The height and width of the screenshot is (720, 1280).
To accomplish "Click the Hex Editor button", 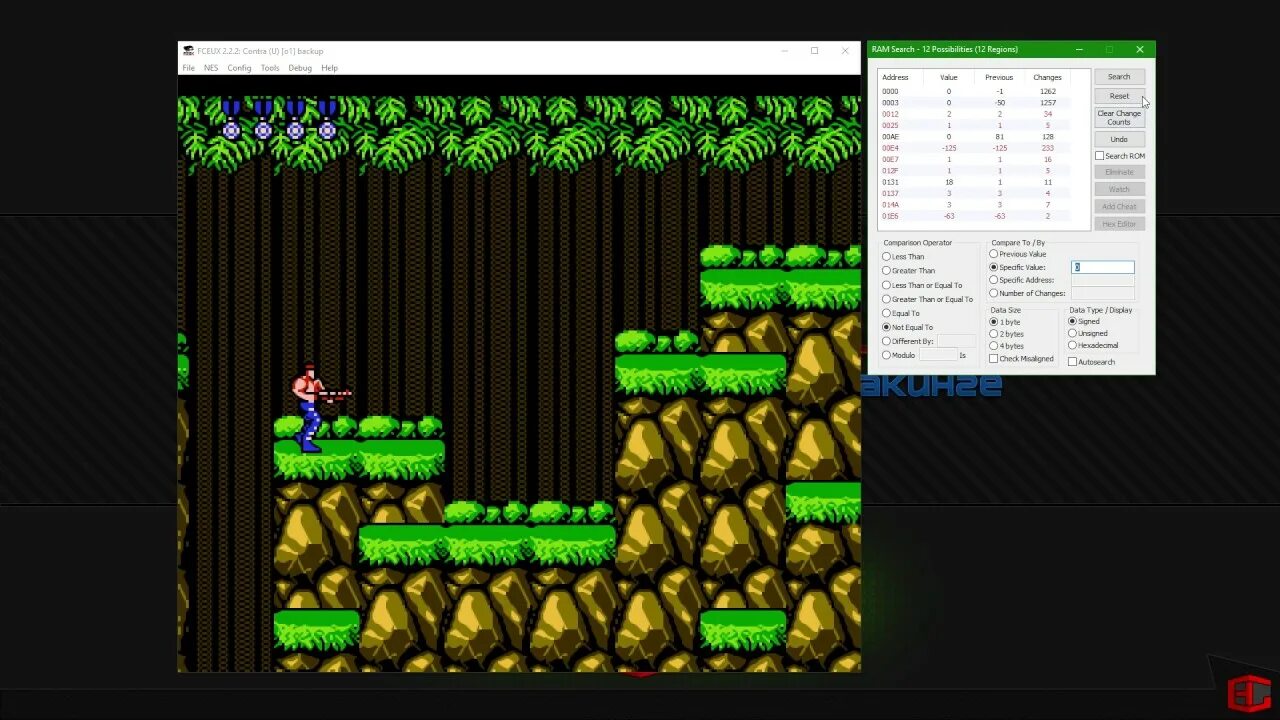I will (1119, 224).
